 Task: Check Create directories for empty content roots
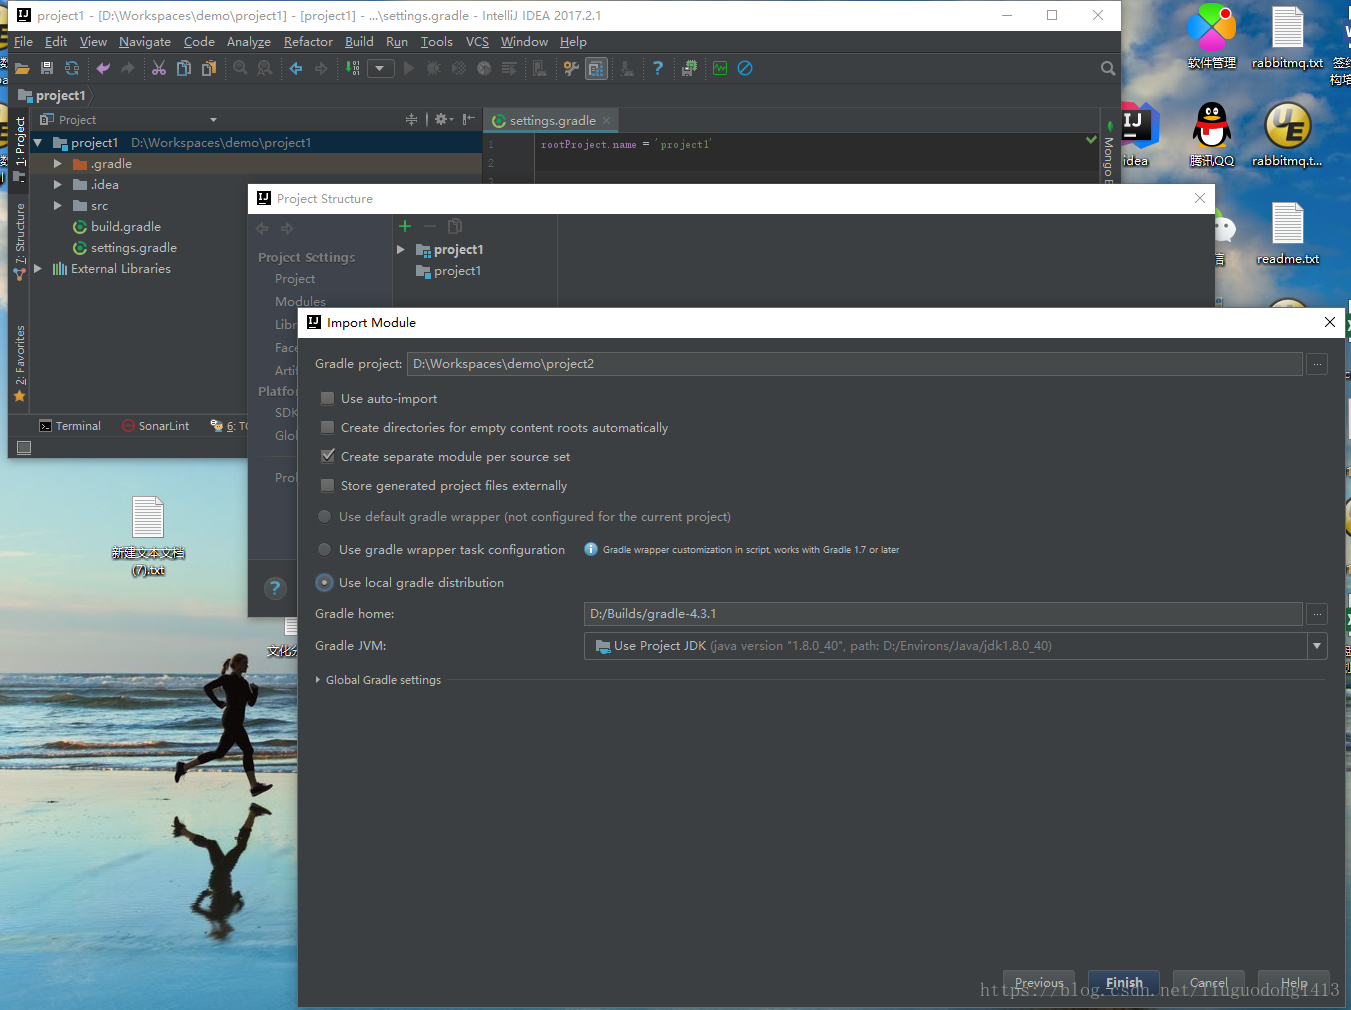327,427
